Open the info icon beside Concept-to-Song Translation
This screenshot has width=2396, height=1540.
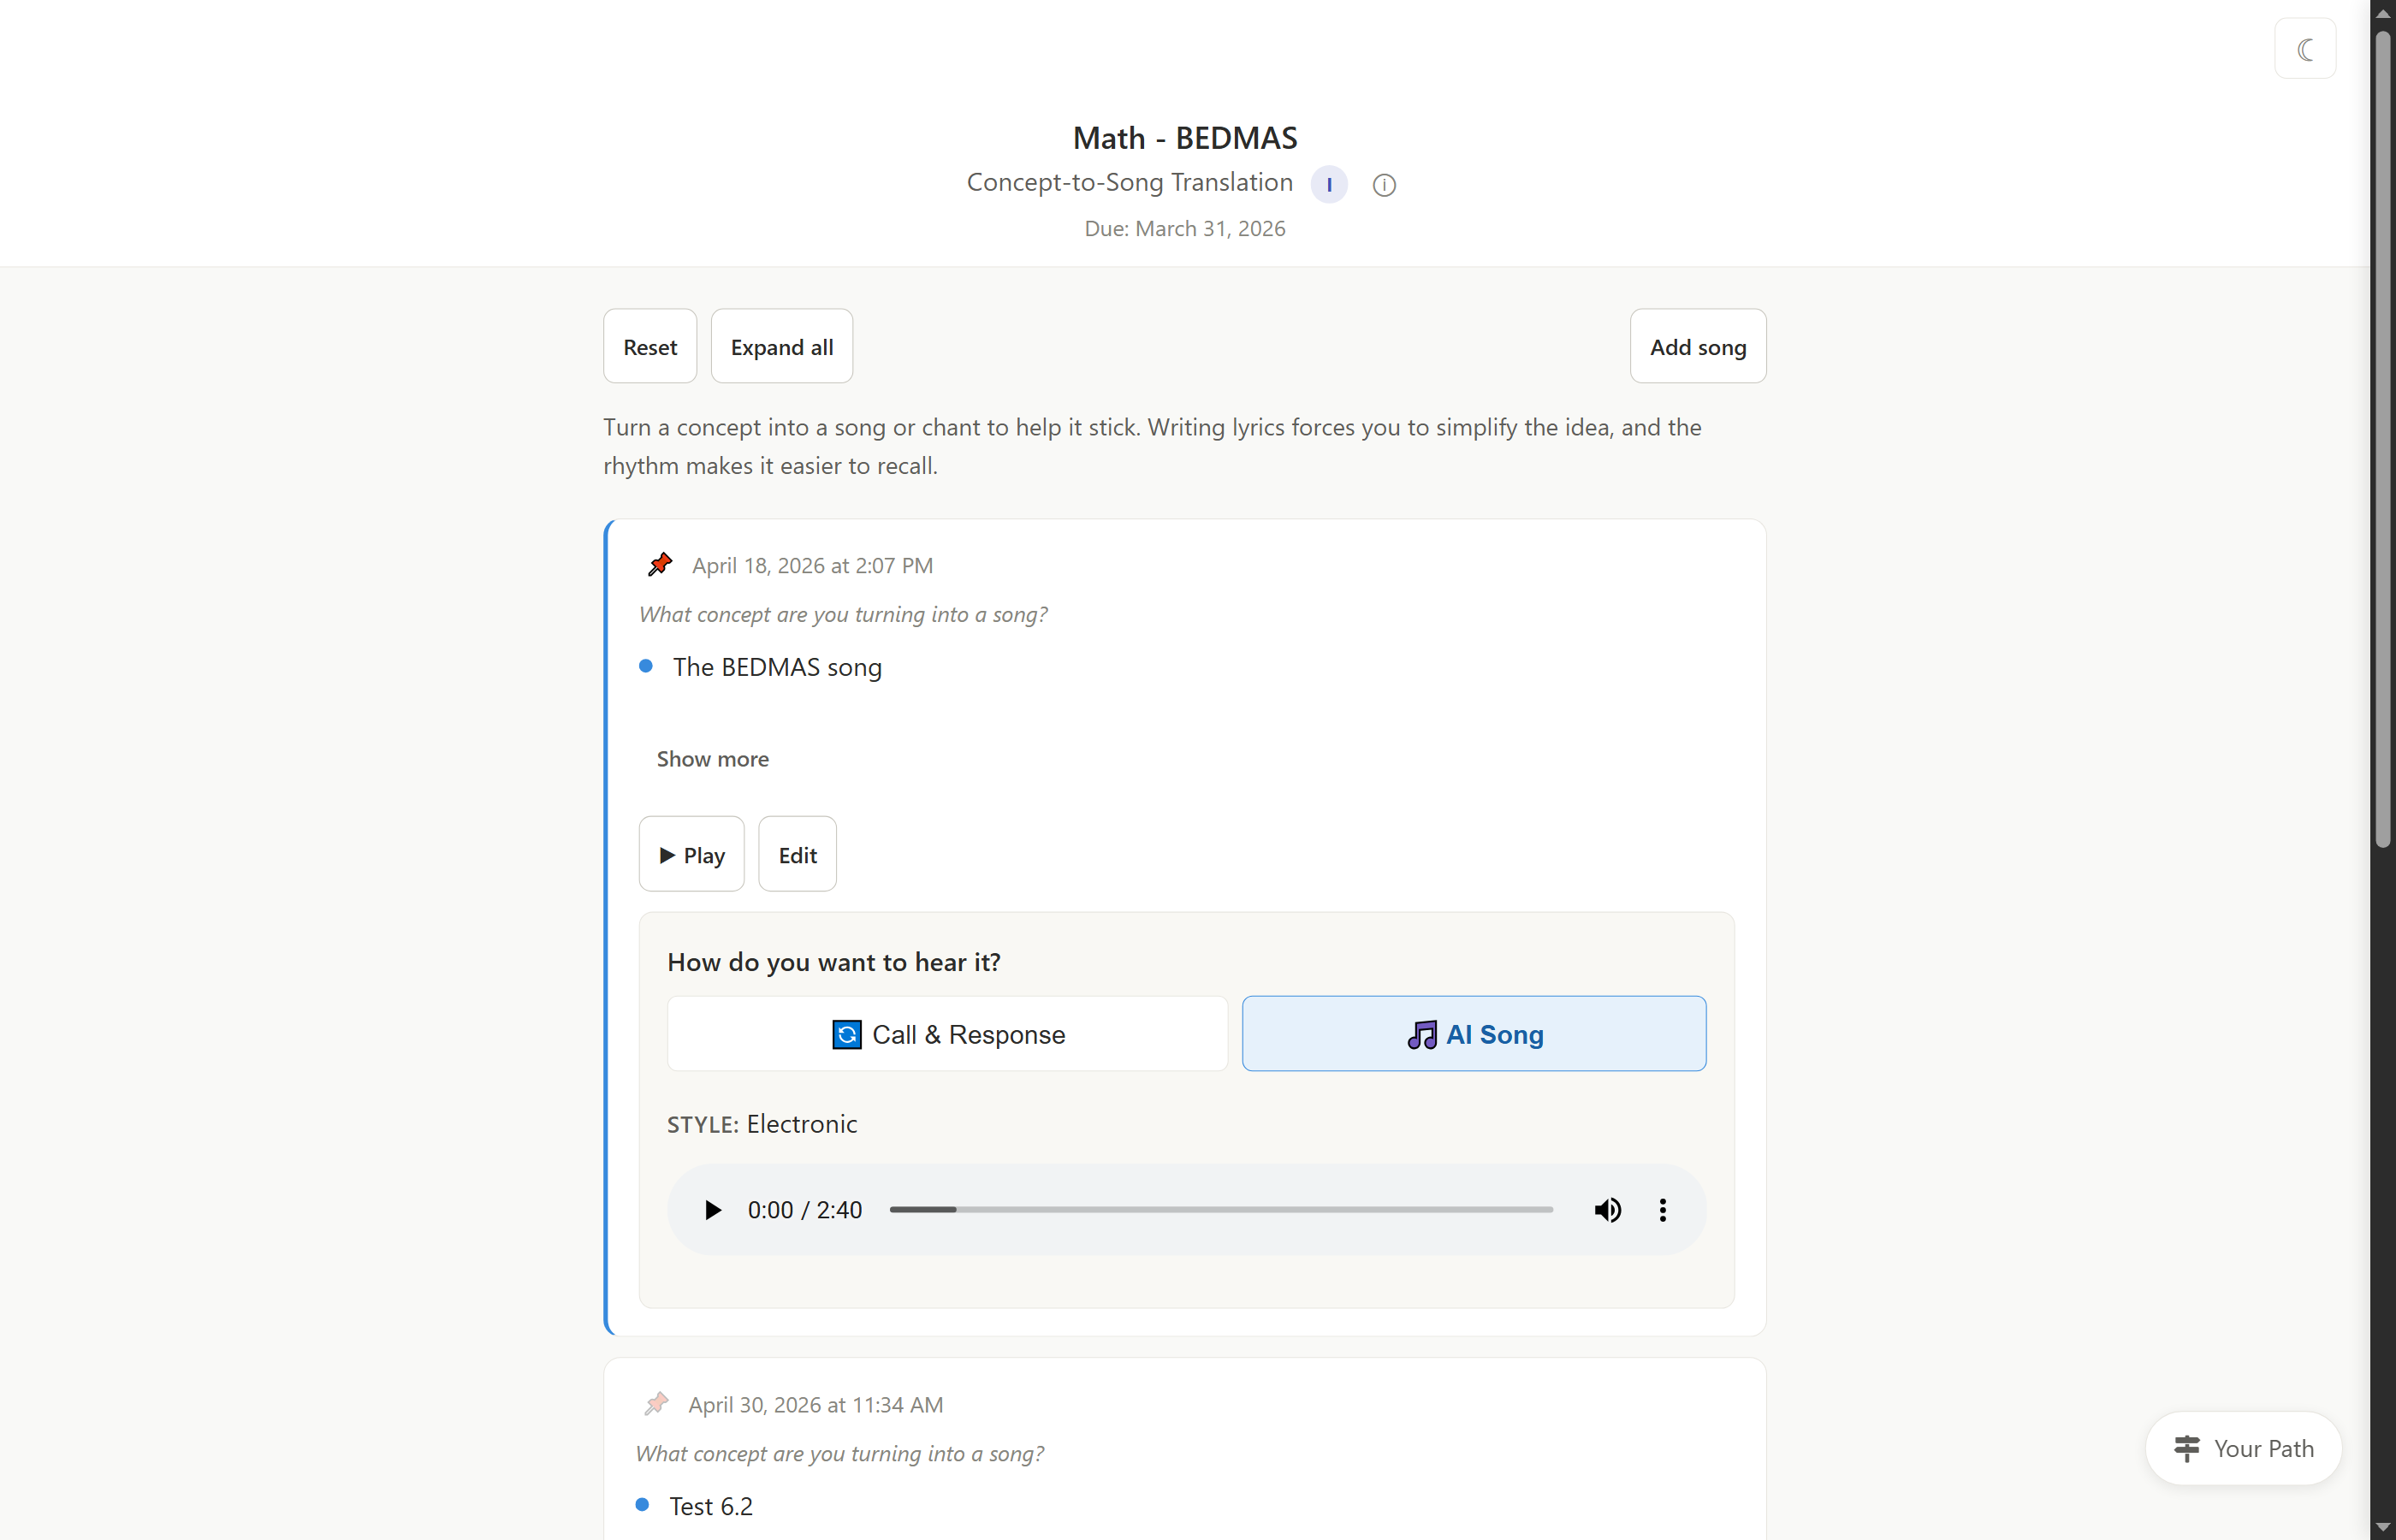click(x=1384, y=185)
